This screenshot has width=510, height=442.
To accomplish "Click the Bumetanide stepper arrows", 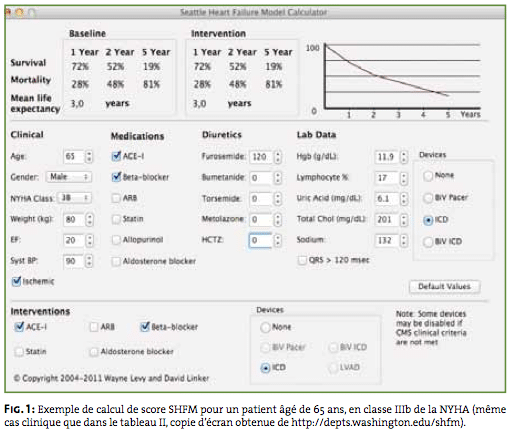I will click(x=277, y=178).
